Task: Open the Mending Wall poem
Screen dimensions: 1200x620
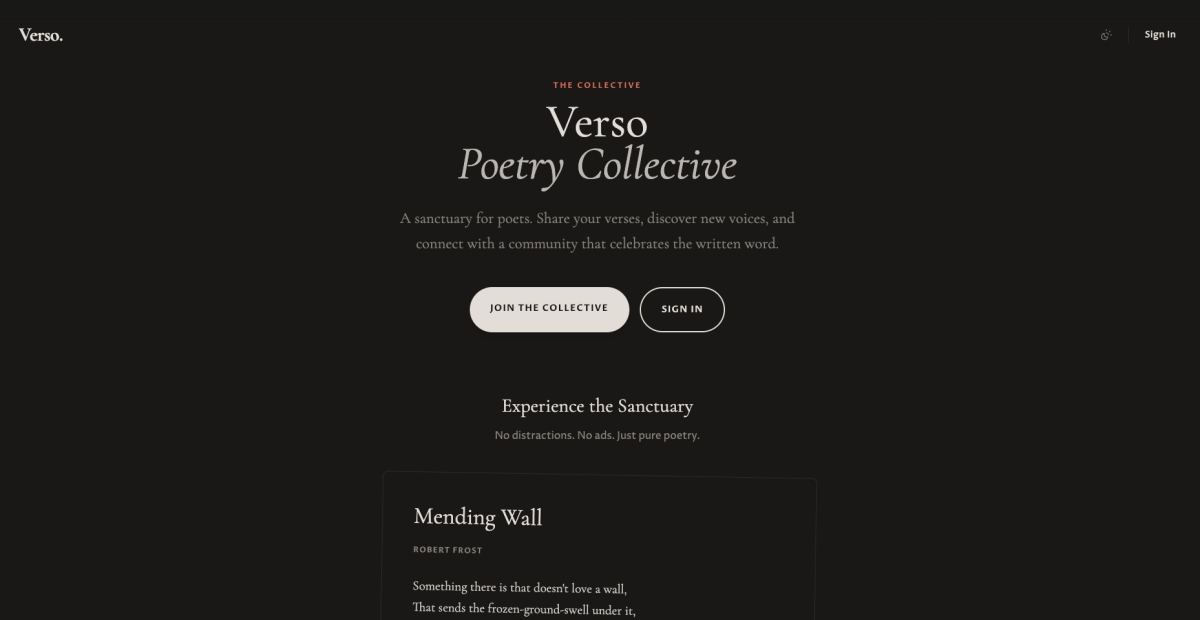Action: point(479,518)
